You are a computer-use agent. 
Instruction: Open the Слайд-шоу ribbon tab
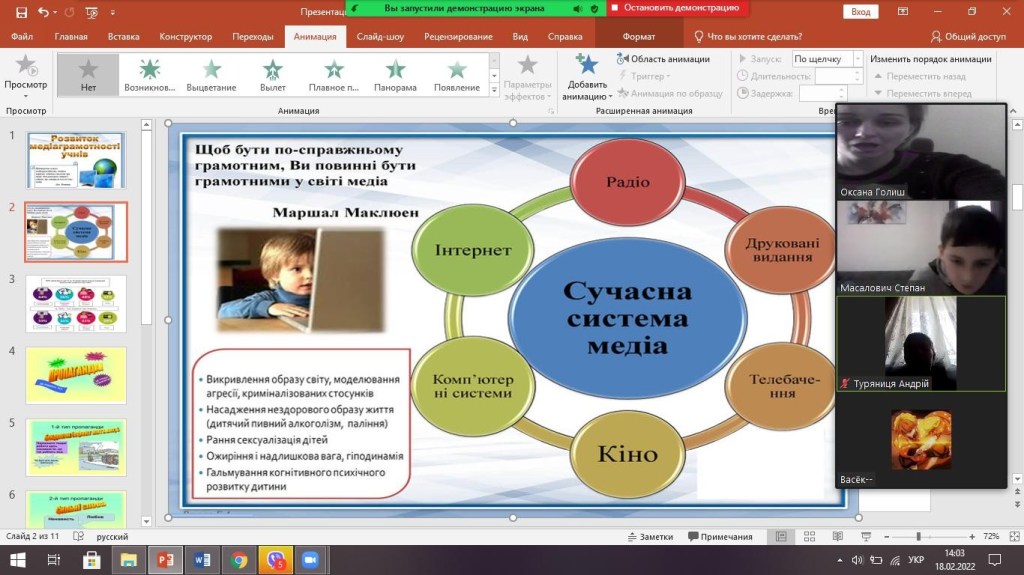coord(380,36)
